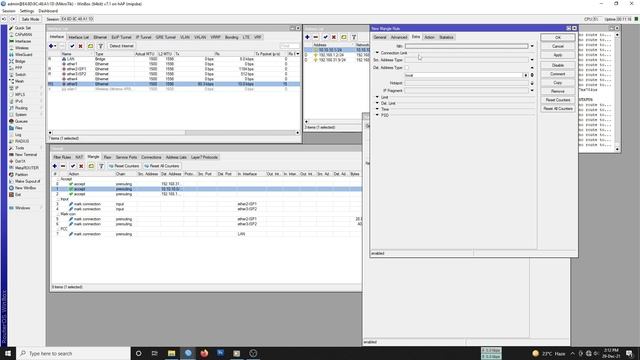Toggle the Dst. Address Type invert checkbox

click(x=407, y=68)
